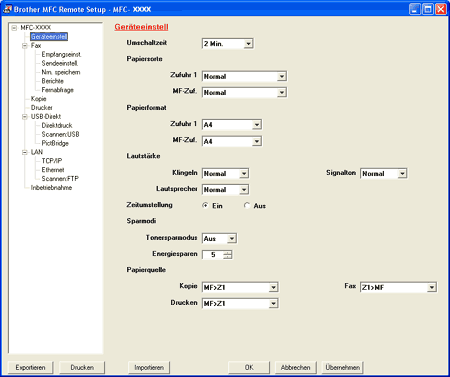Click the Übernehmen button
Screen dimensions: 450x377
tap(343, 368)
